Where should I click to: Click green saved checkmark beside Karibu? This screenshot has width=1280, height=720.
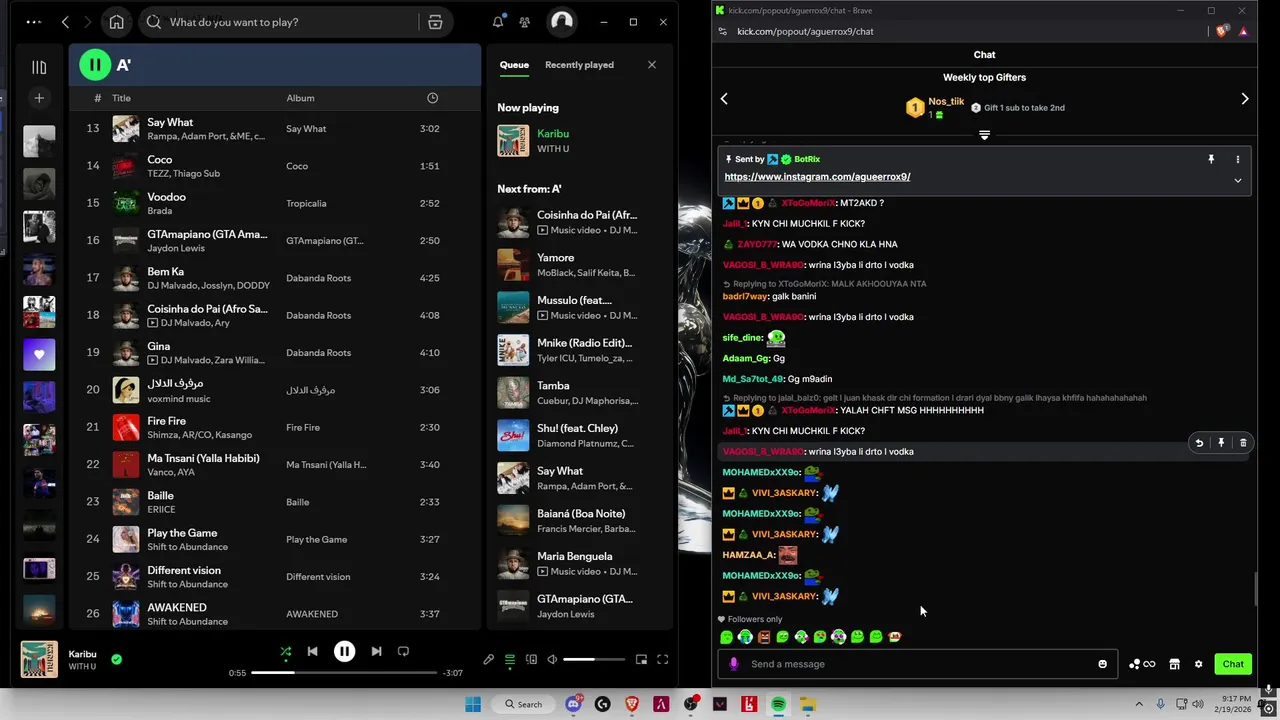(x=116, y=659)
